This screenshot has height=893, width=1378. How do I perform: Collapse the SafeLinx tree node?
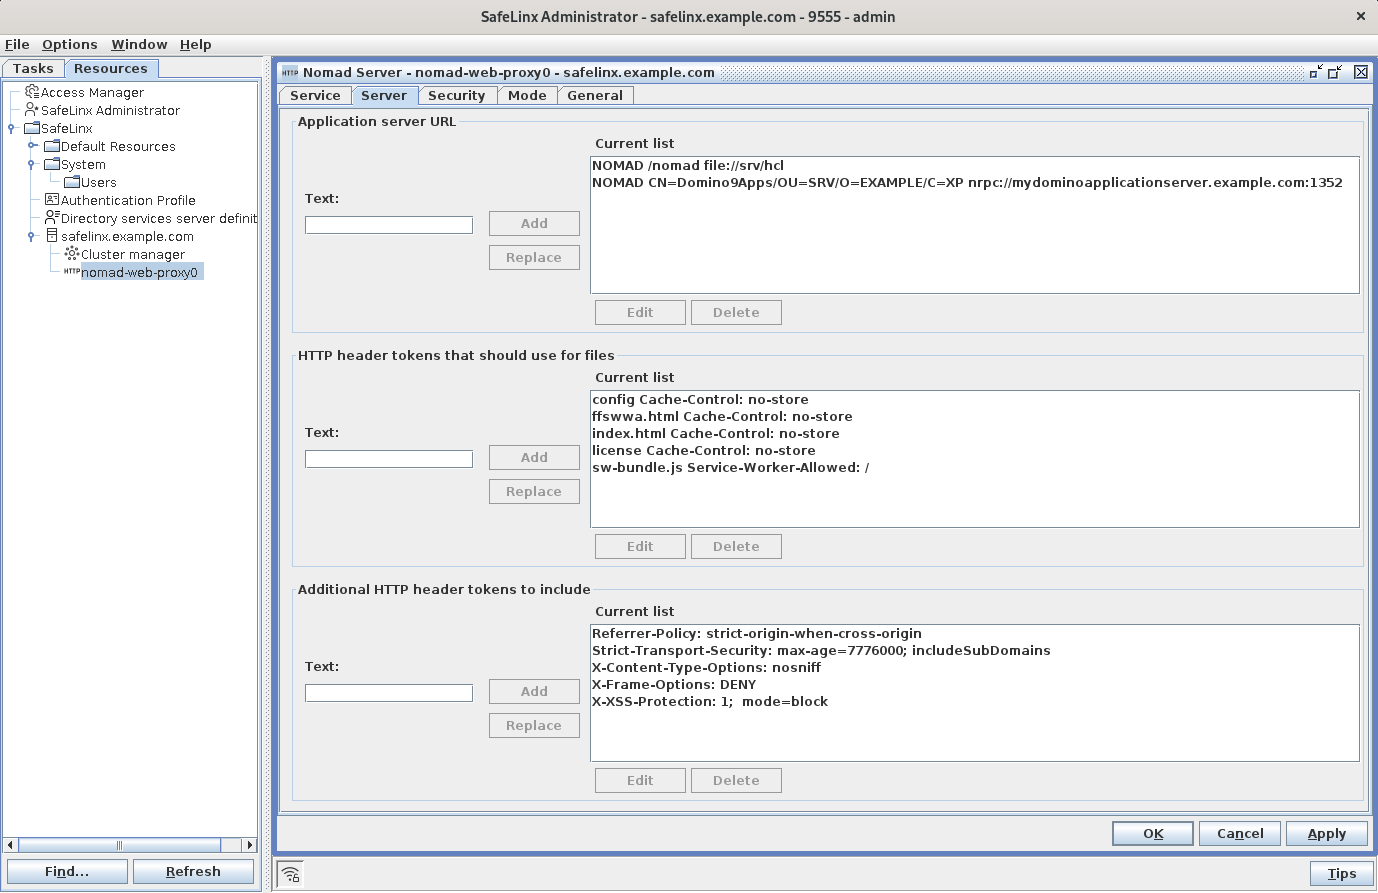[x=11, y=128]
